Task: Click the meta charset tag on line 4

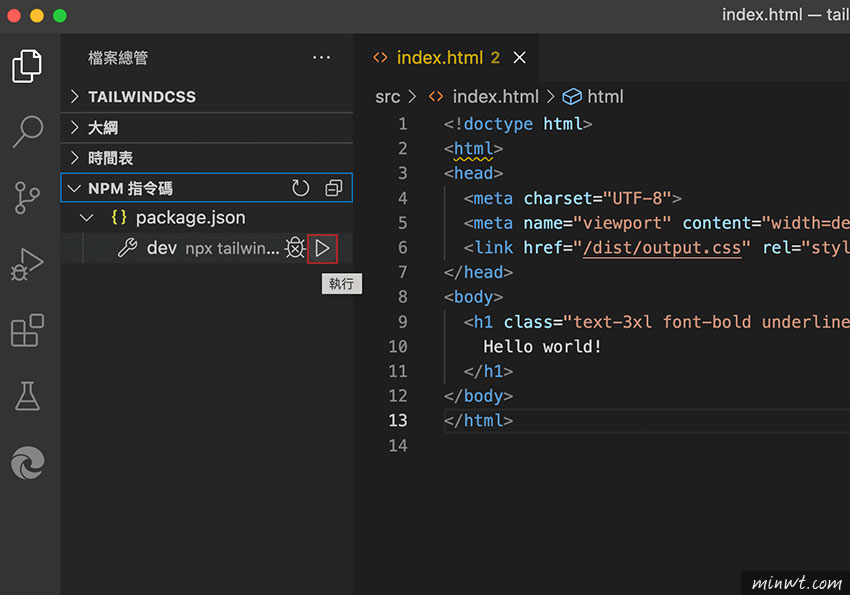Action: coord(572,198)
